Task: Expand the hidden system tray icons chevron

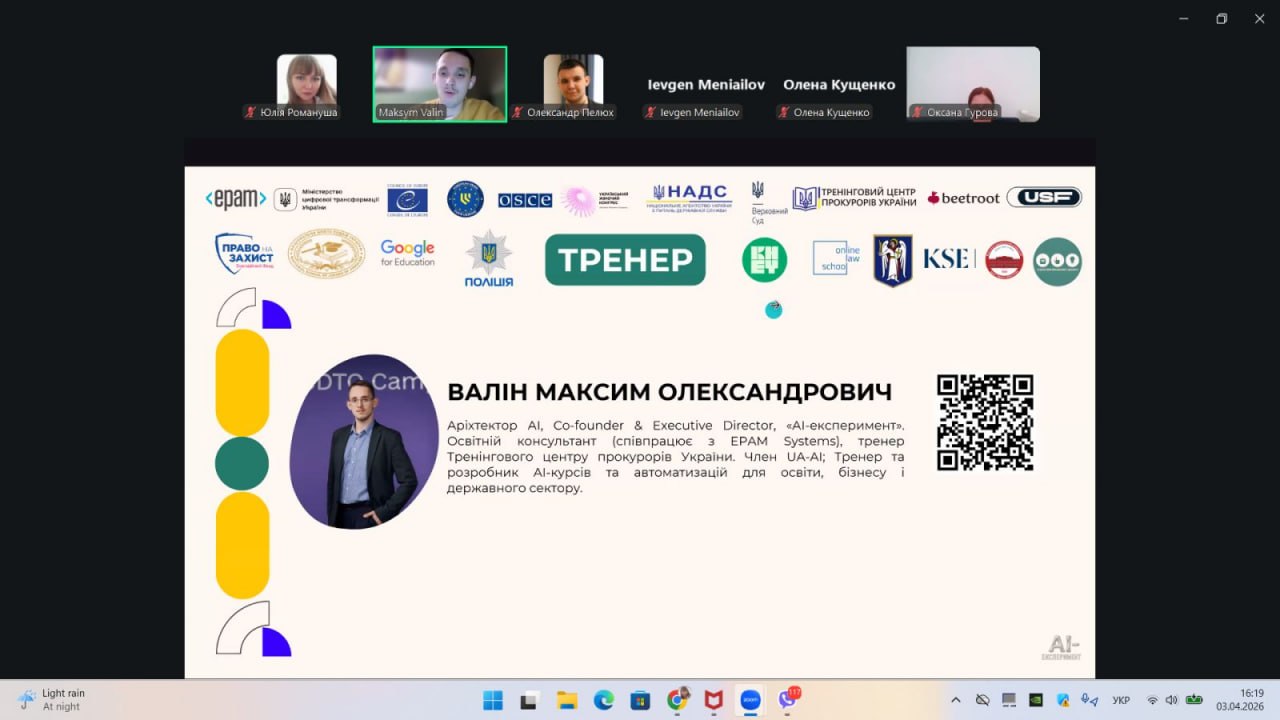Action: 956,700
